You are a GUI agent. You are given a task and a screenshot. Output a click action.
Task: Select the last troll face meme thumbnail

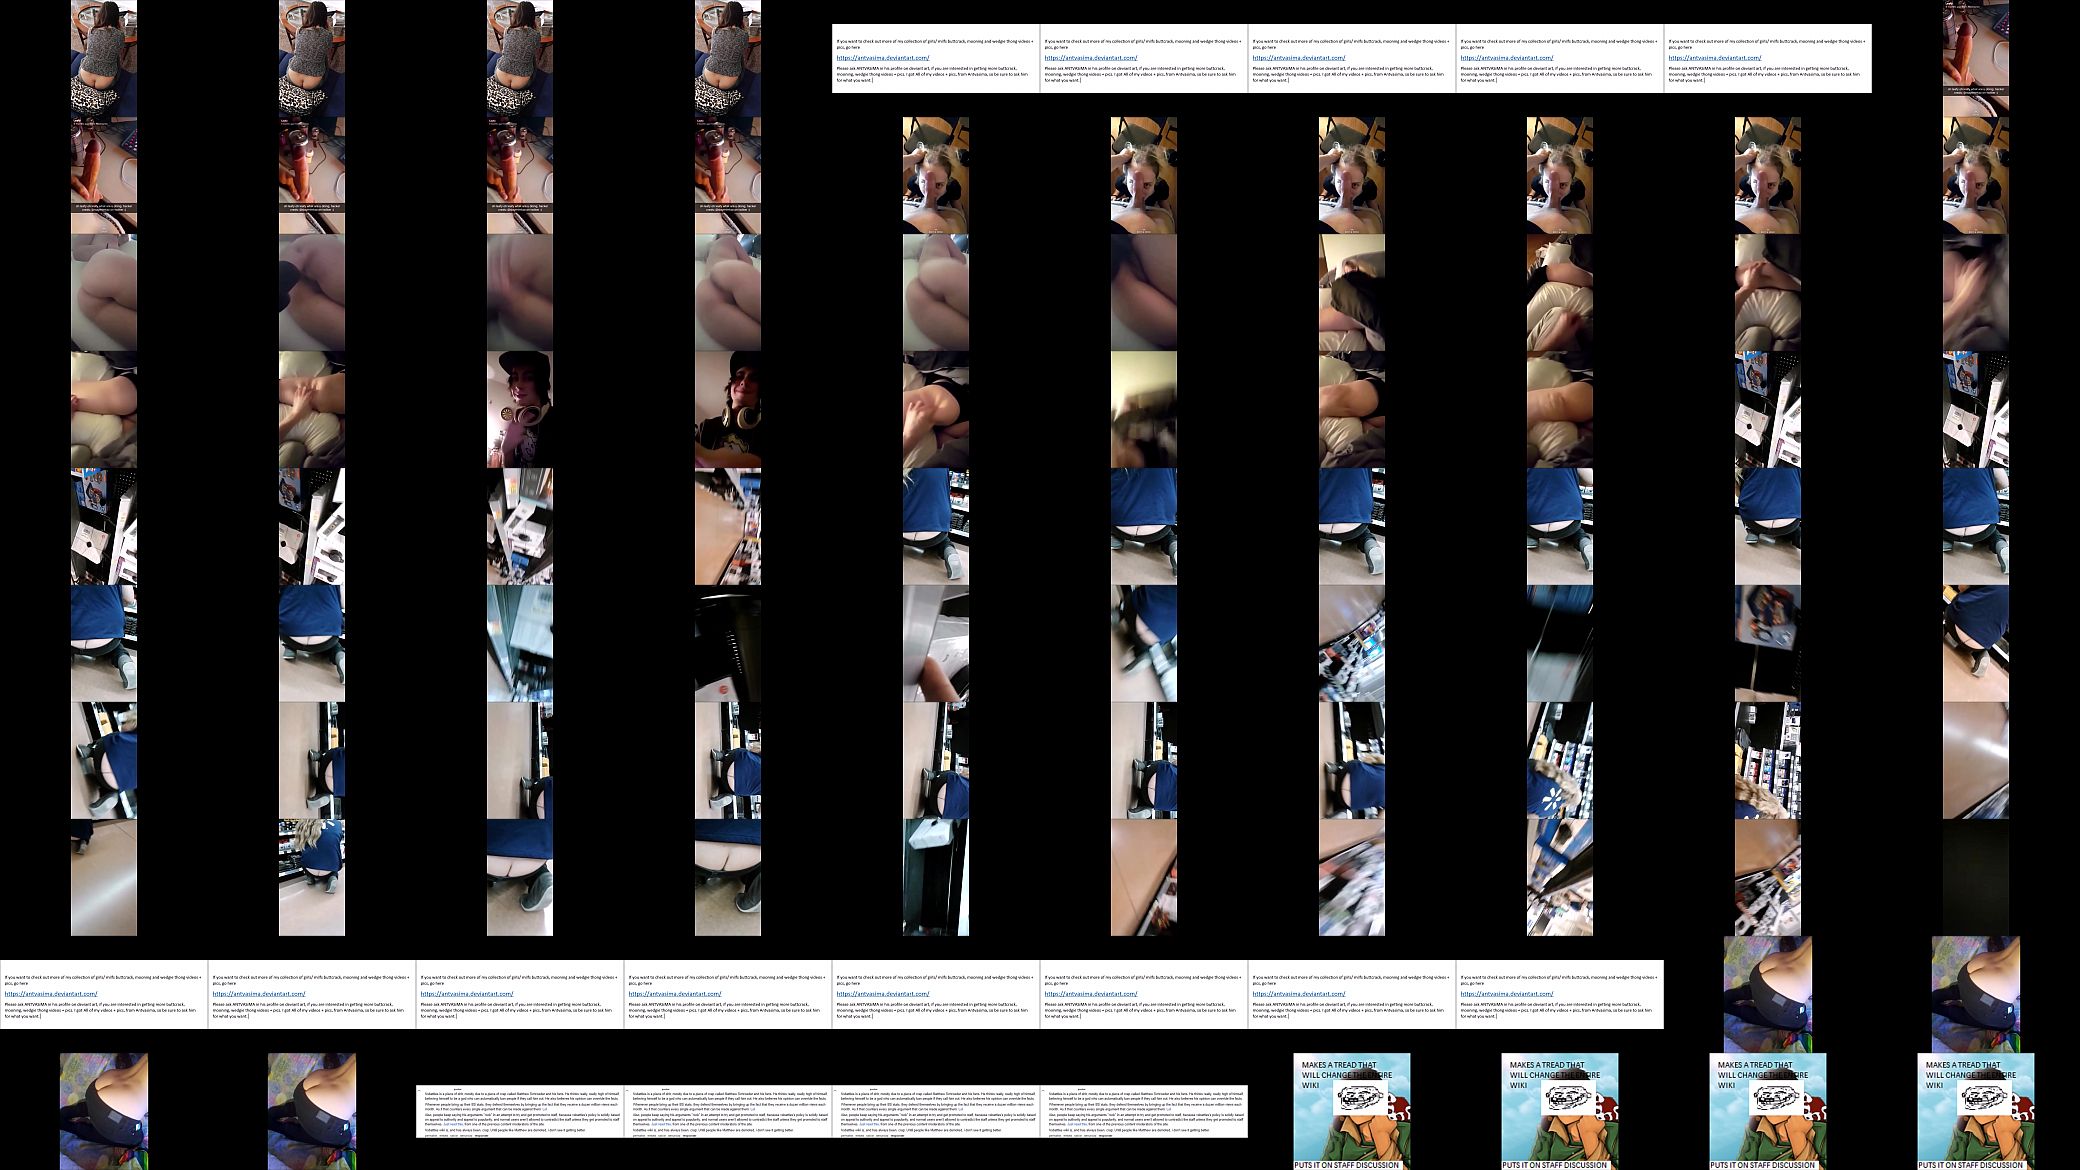(x=1976, y=1111)
